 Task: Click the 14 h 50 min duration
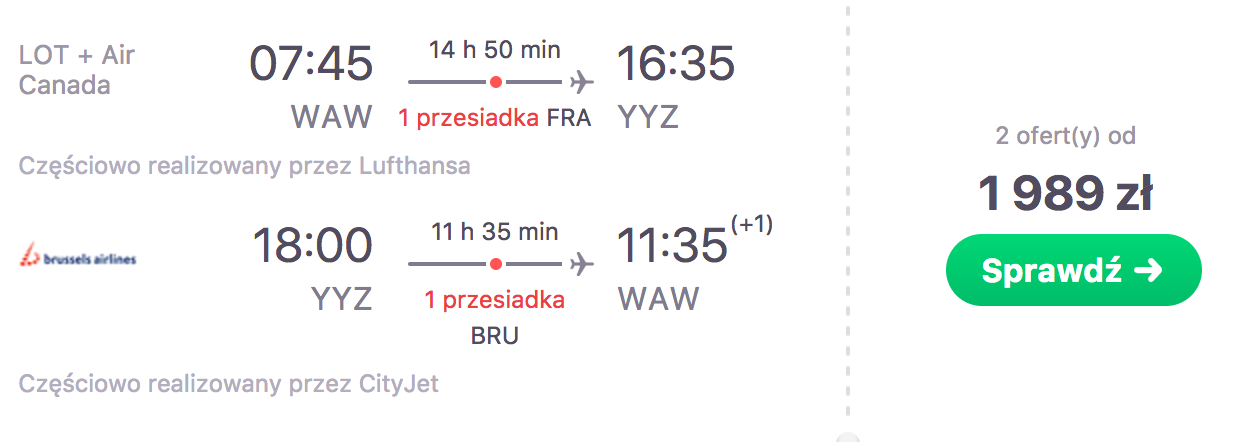[x=495, y=49]
